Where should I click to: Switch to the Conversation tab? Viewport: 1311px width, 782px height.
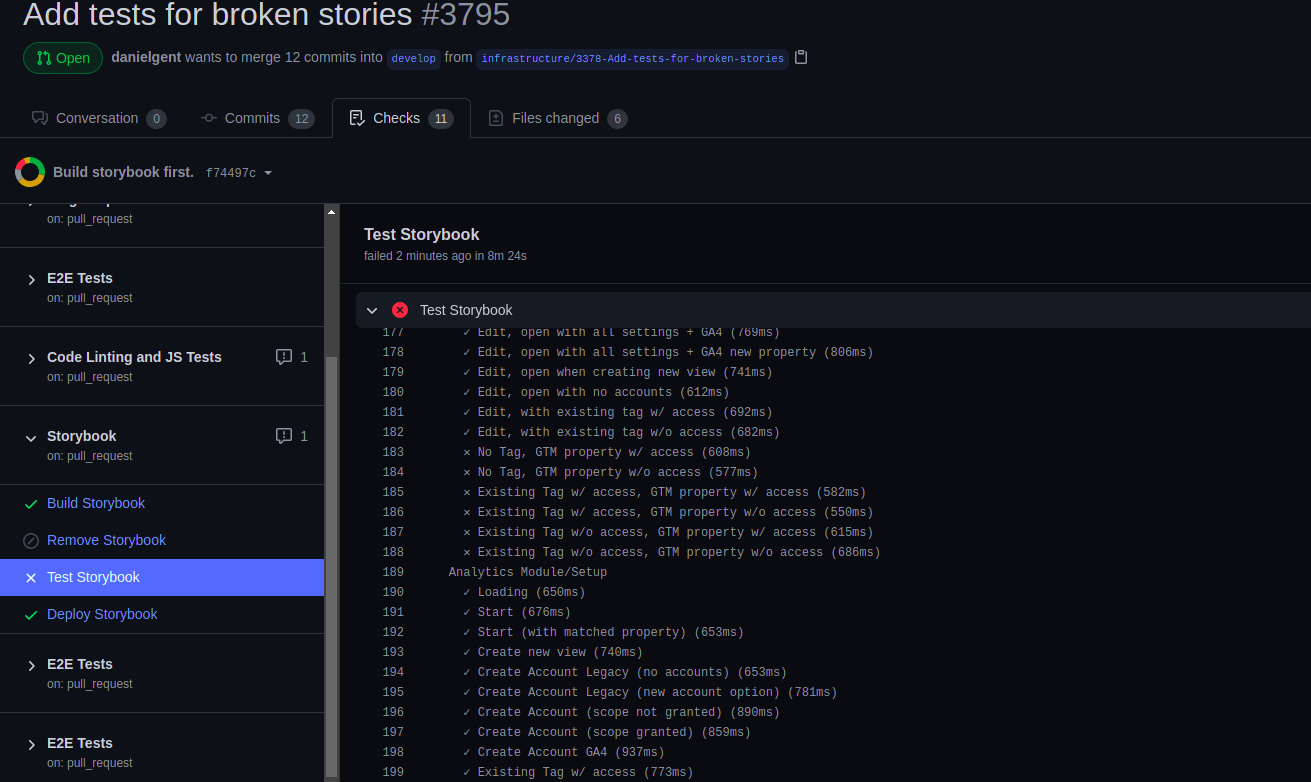[x=99, y=118]
